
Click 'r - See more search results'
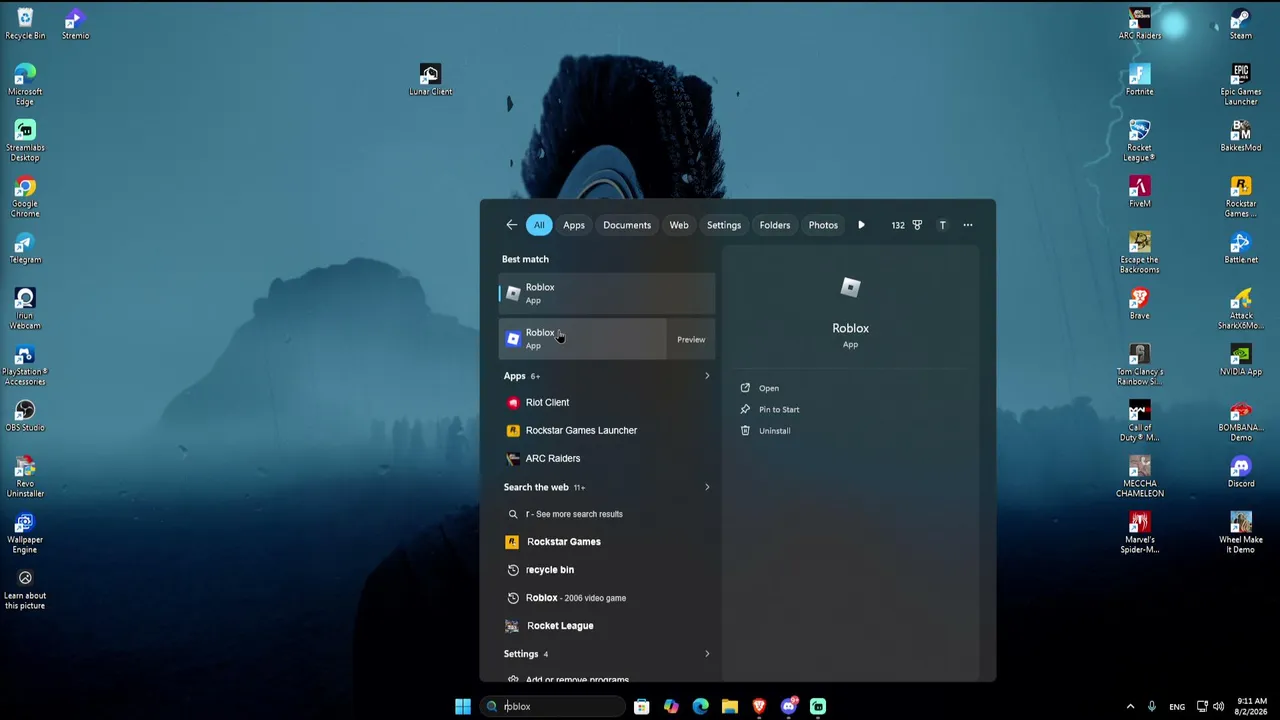[607, 514]
